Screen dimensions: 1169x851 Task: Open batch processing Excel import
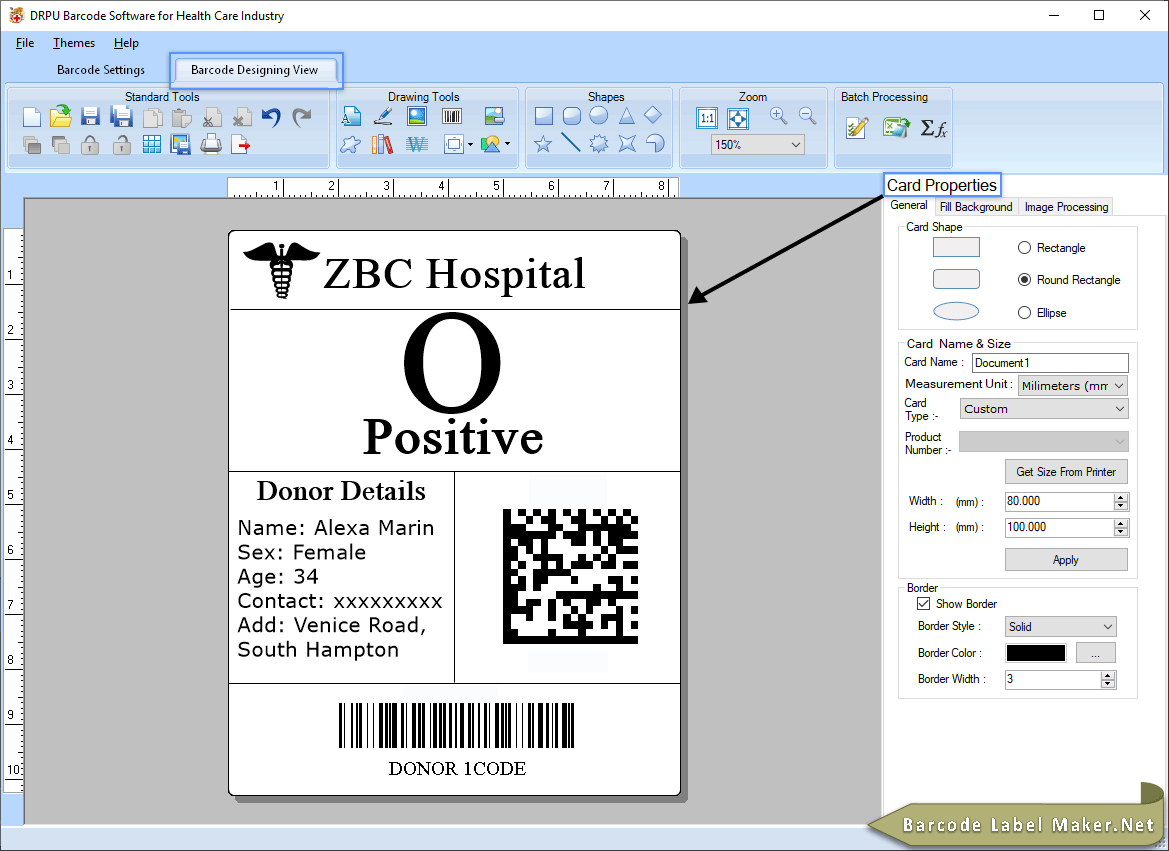click(895, 128)
